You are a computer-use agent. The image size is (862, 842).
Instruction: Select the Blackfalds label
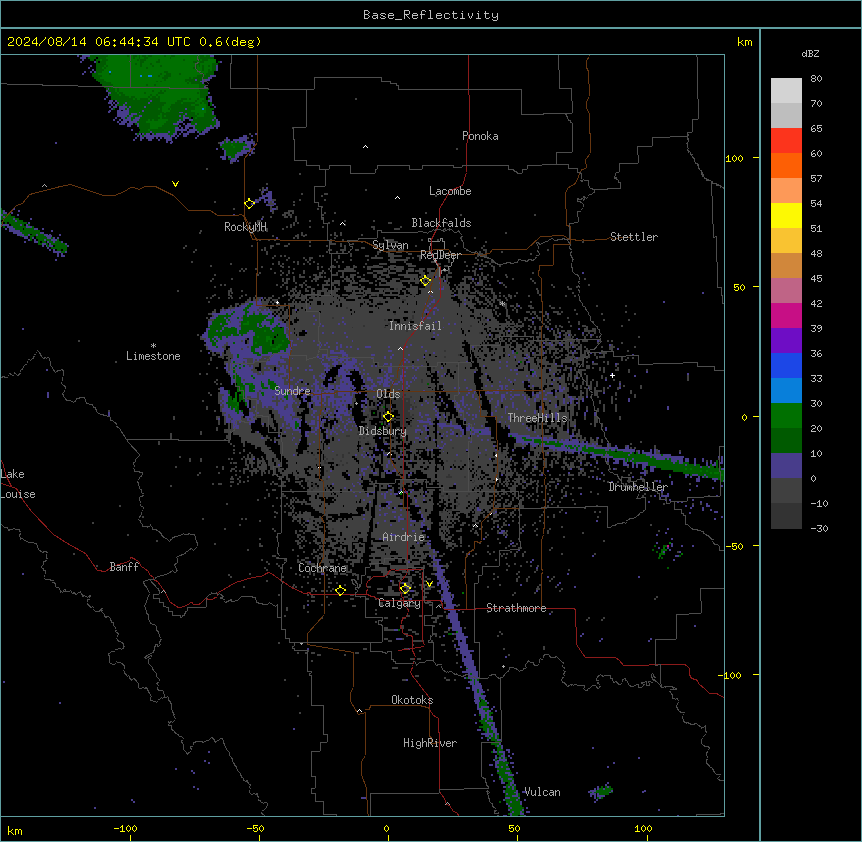pyautogui.click(x=441, y=223)
